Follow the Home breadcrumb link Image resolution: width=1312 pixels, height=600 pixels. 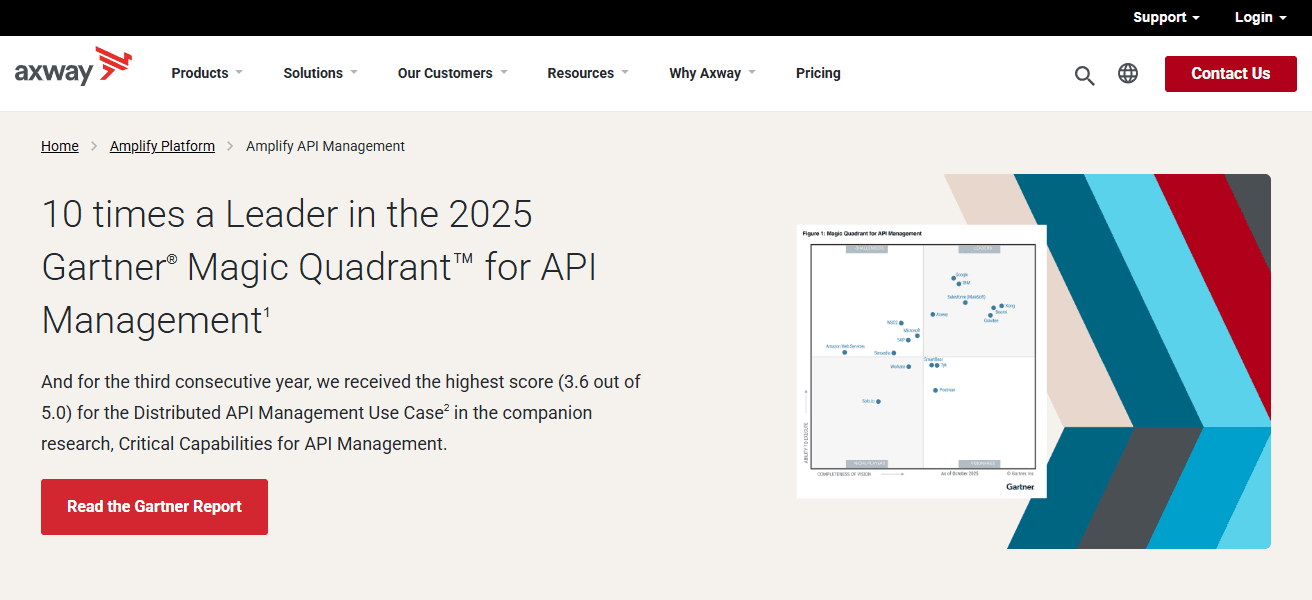pos(60,146)
